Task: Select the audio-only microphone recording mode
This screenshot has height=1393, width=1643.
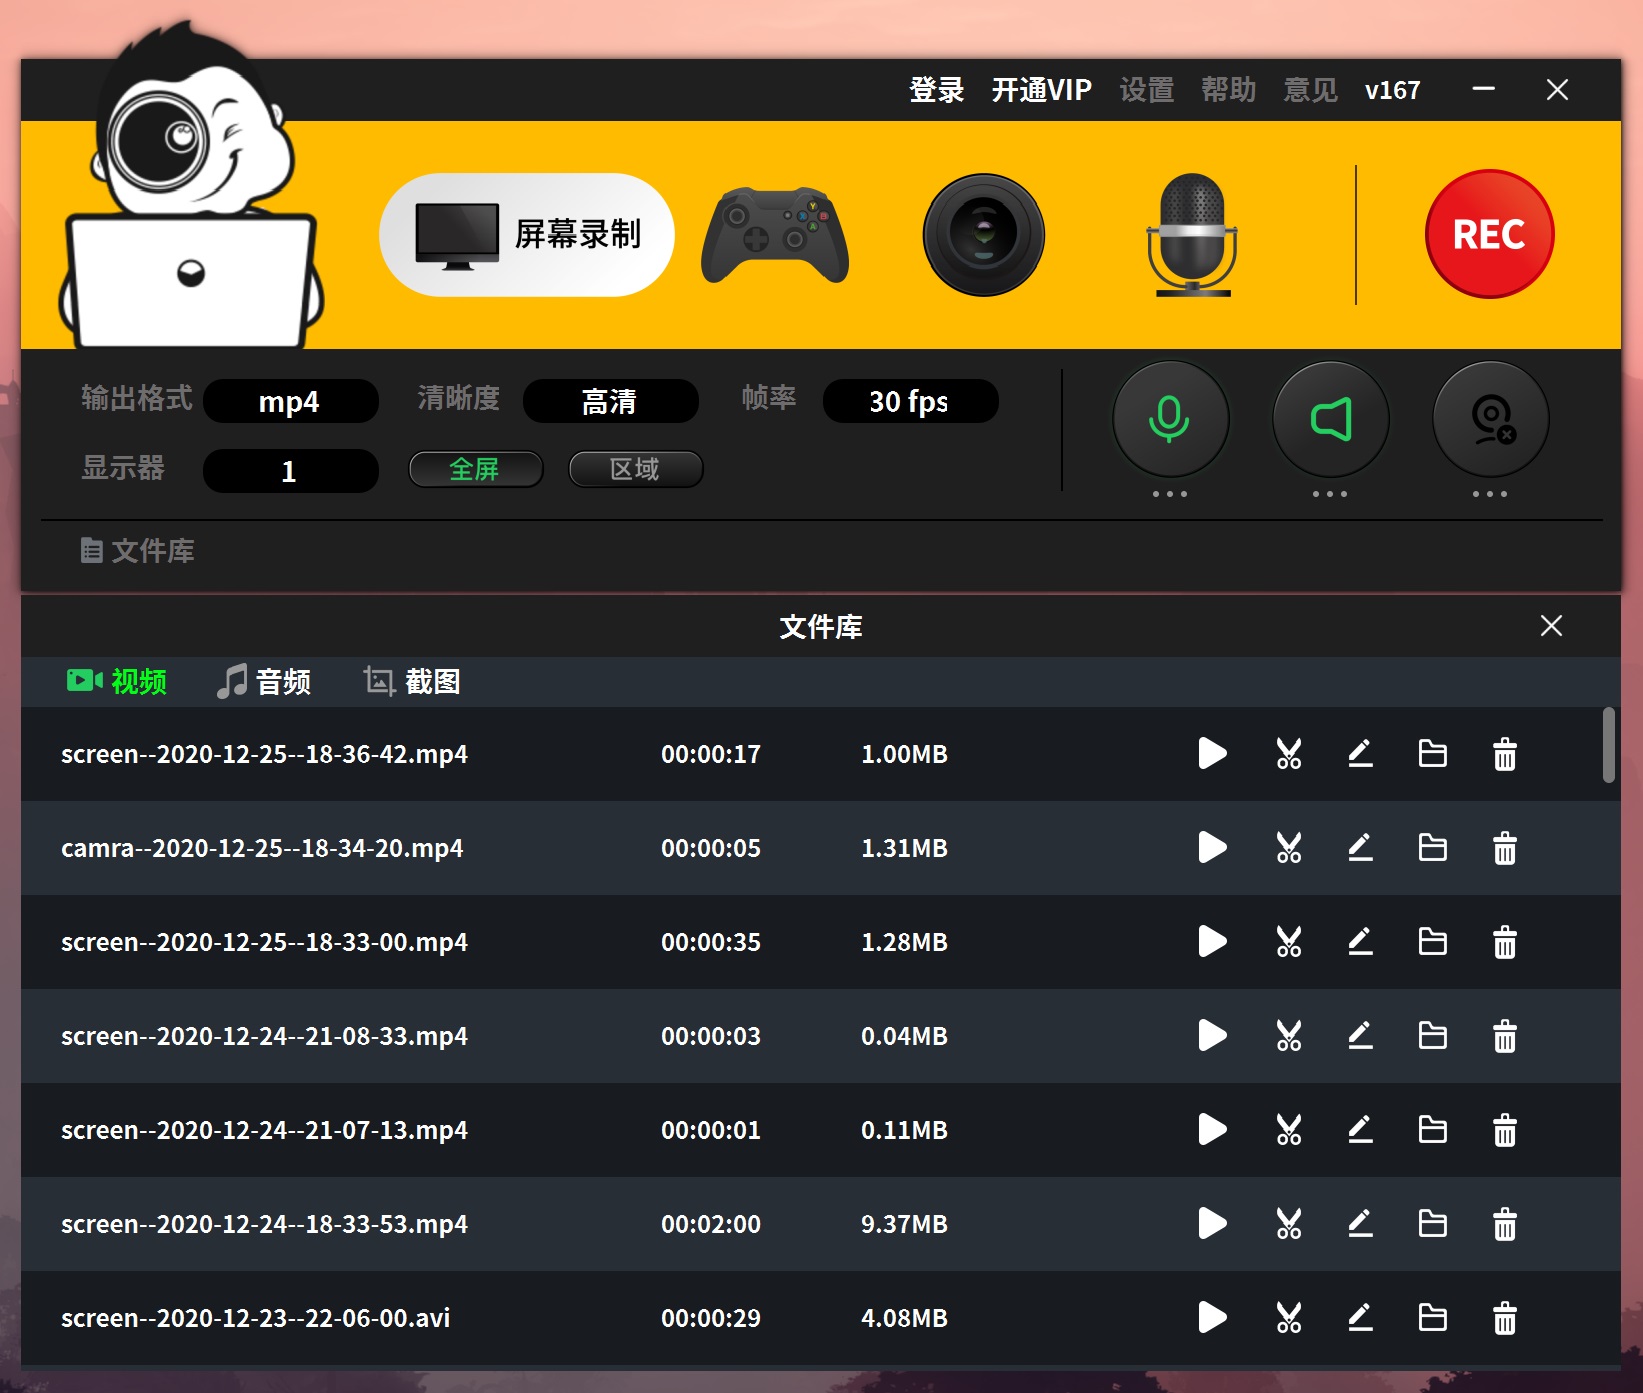Action: [x=1191, y=236]
